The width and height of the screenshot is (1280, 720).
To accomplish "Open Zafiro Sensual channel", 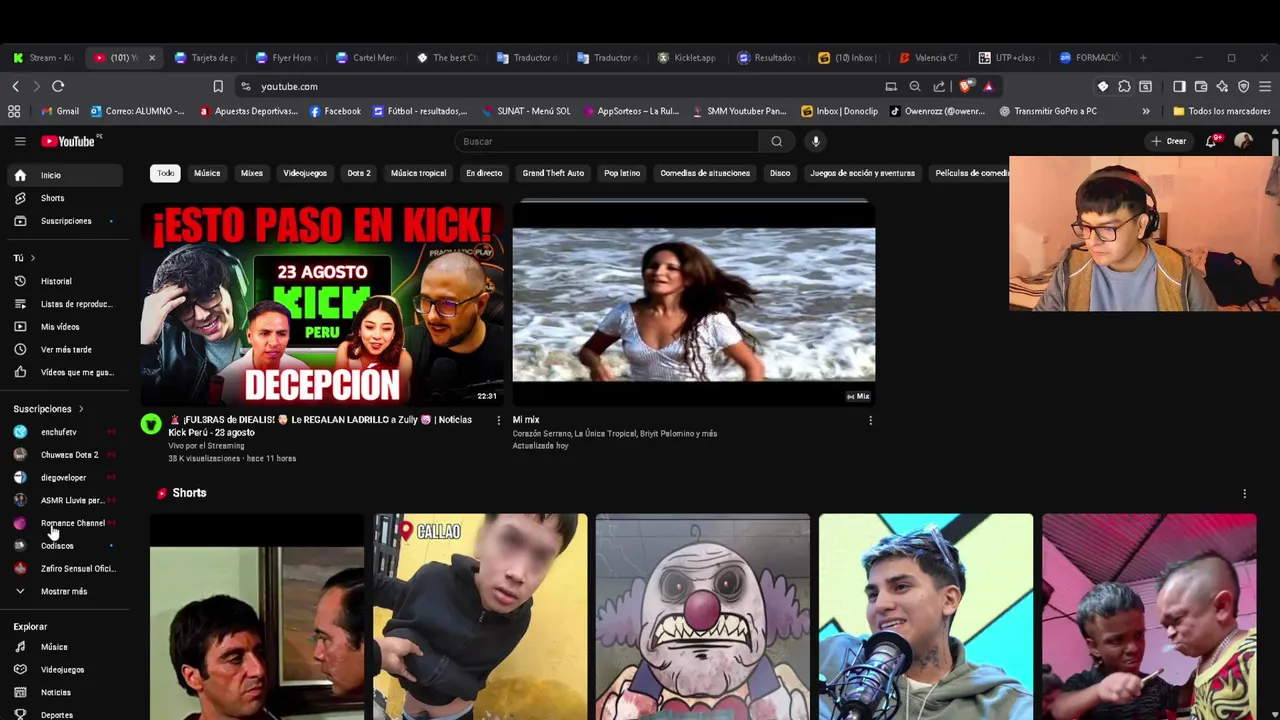I will pyautogui.click(x=66, y=569).
